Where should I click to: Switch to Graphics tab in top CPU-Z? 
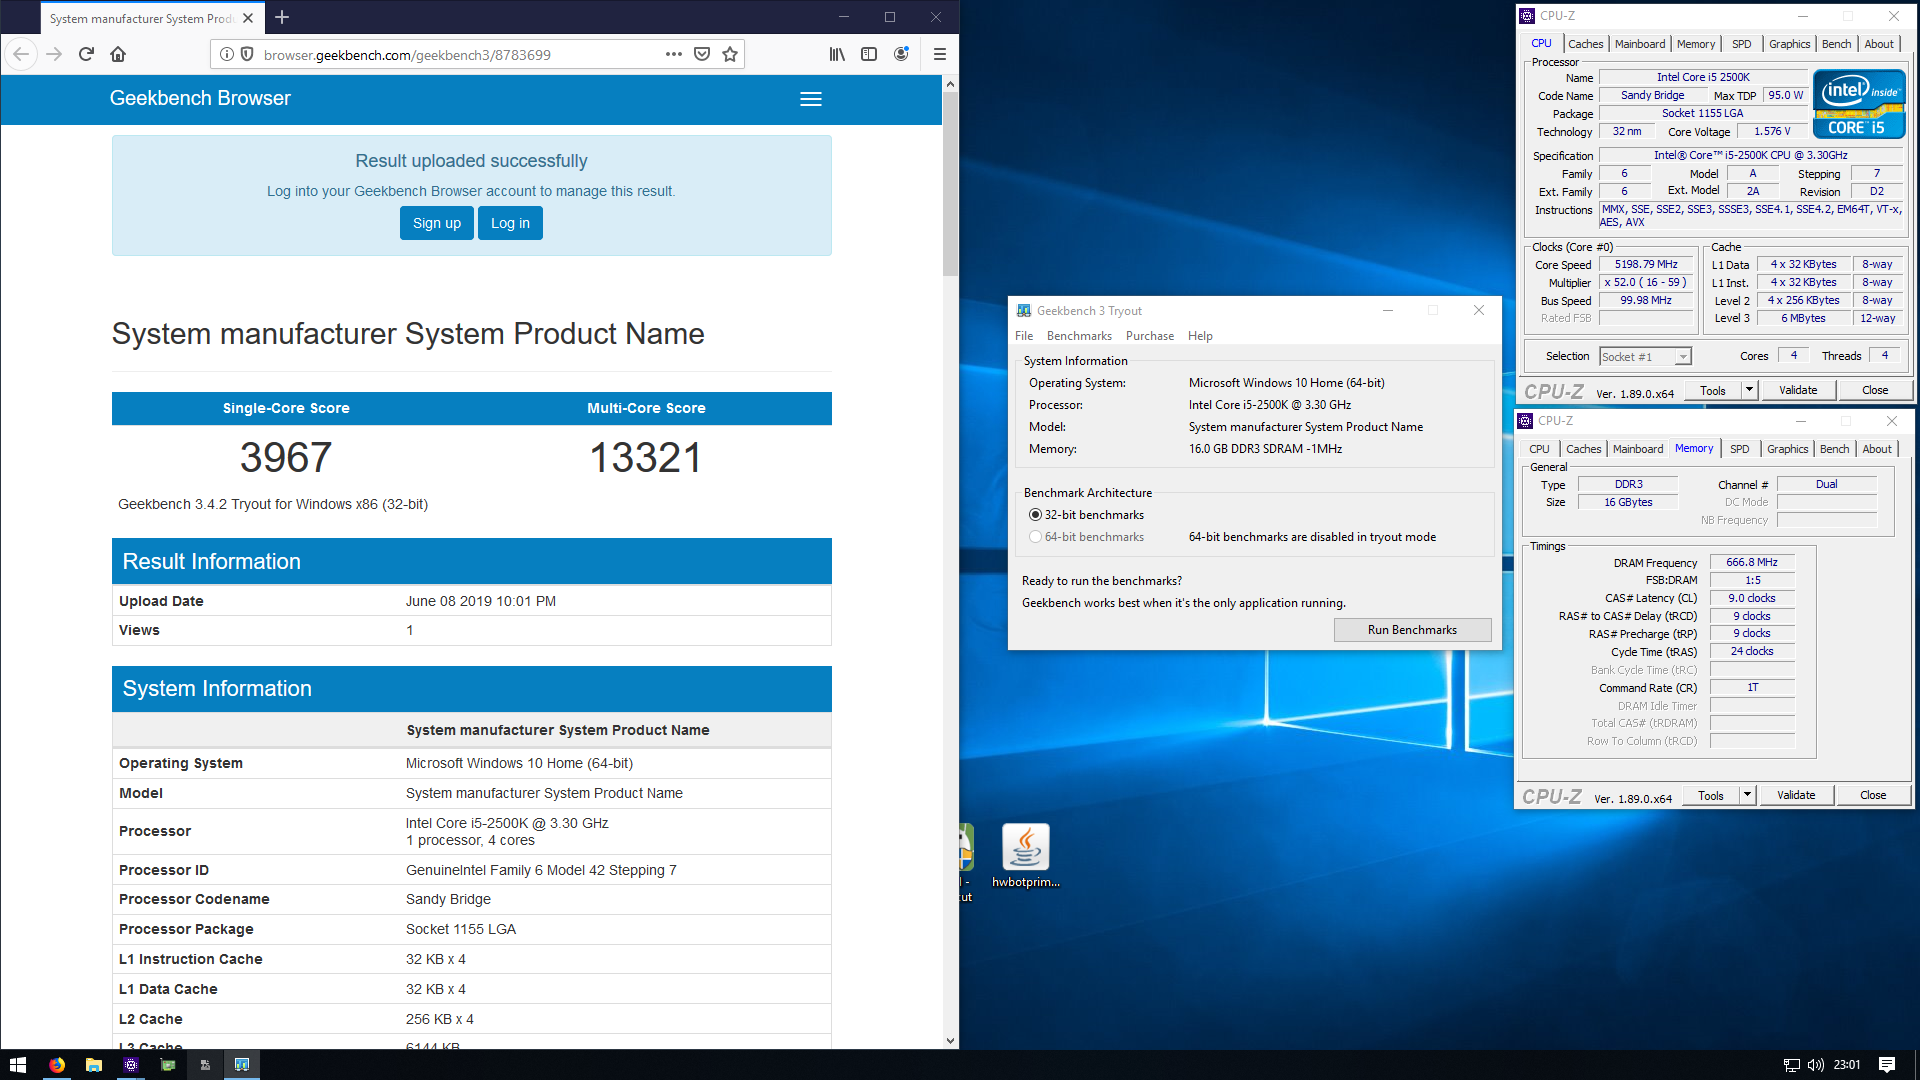[x=1789, y=44]
